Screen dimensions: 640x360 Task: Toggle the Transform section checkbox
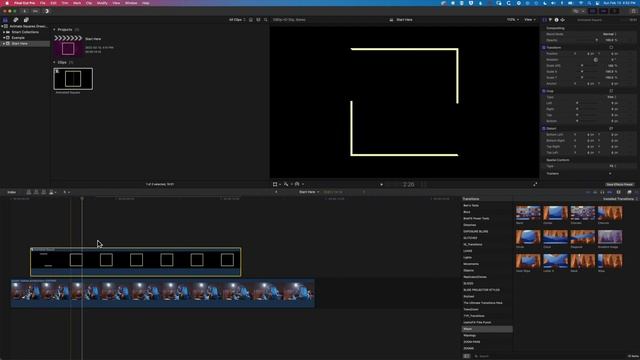tap(544, 47)
